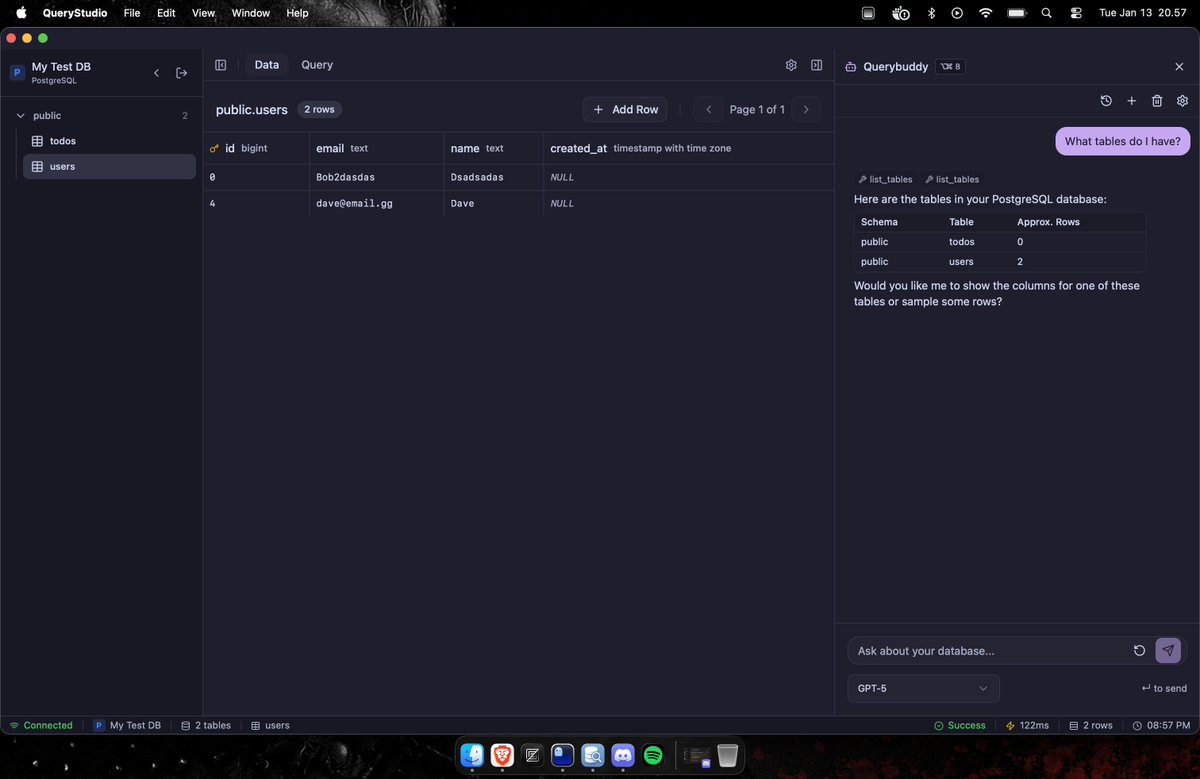Image resolution: width=1200 pixels, height=779 pixels.
Task: Start a new Querybuddy chat with plus icon
Action: (1132, 101)
